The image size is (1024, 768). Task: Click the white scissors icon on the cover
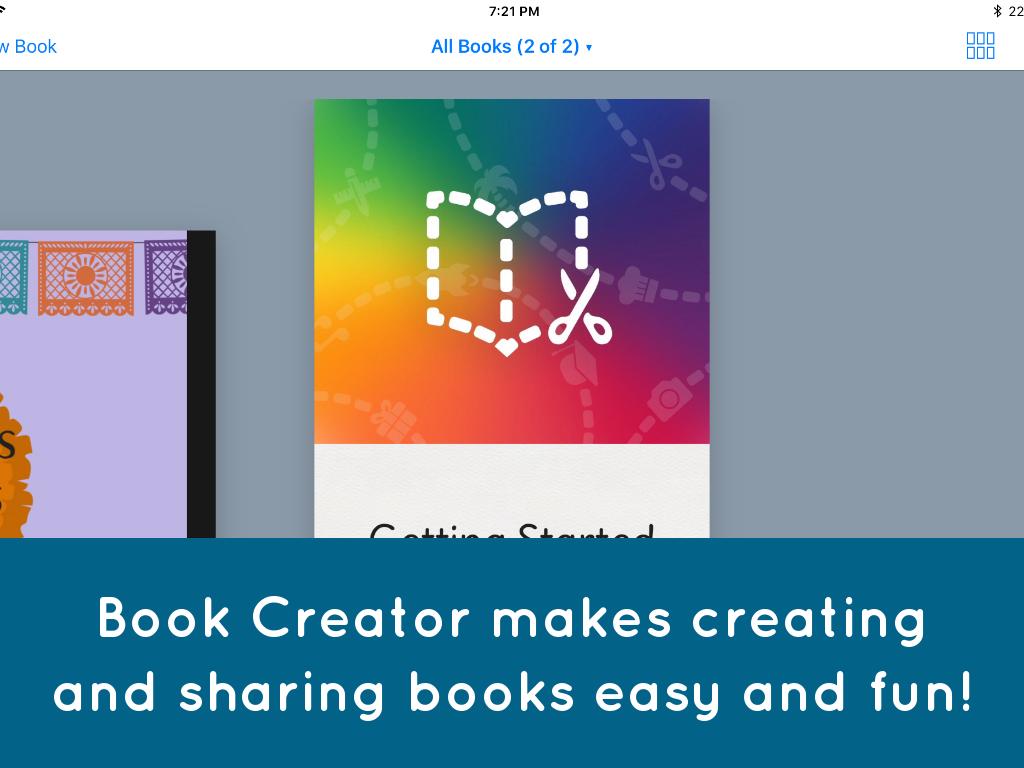[579, 307]
